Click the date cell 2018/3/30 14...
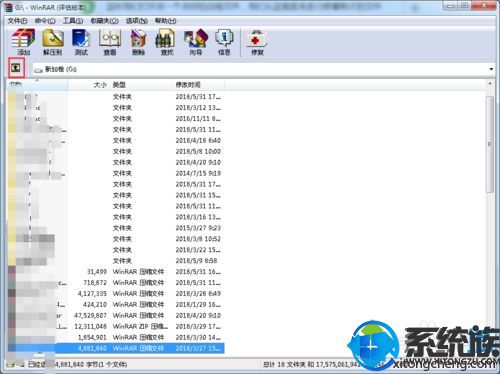This screenshot has height=374, width=500. [x=198, y=337]
